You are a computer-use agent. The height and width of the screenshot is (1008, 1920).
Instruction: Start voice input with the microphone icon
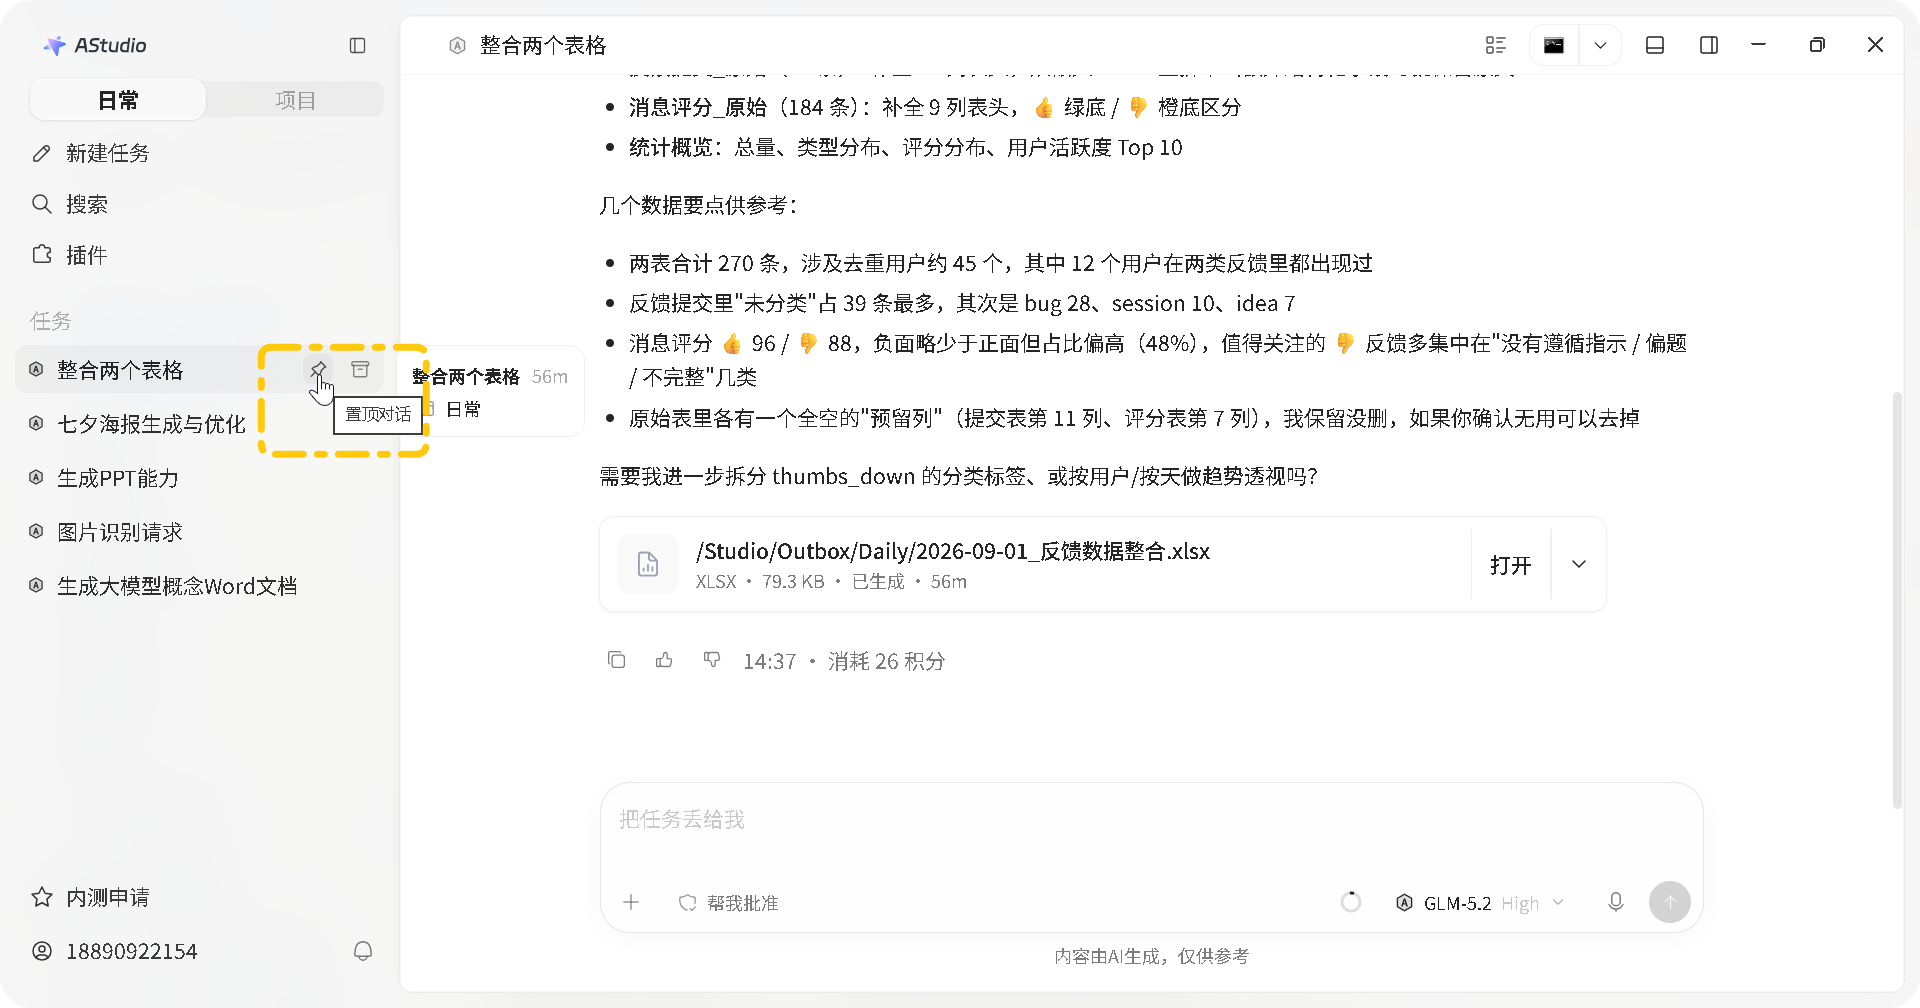1616,902
